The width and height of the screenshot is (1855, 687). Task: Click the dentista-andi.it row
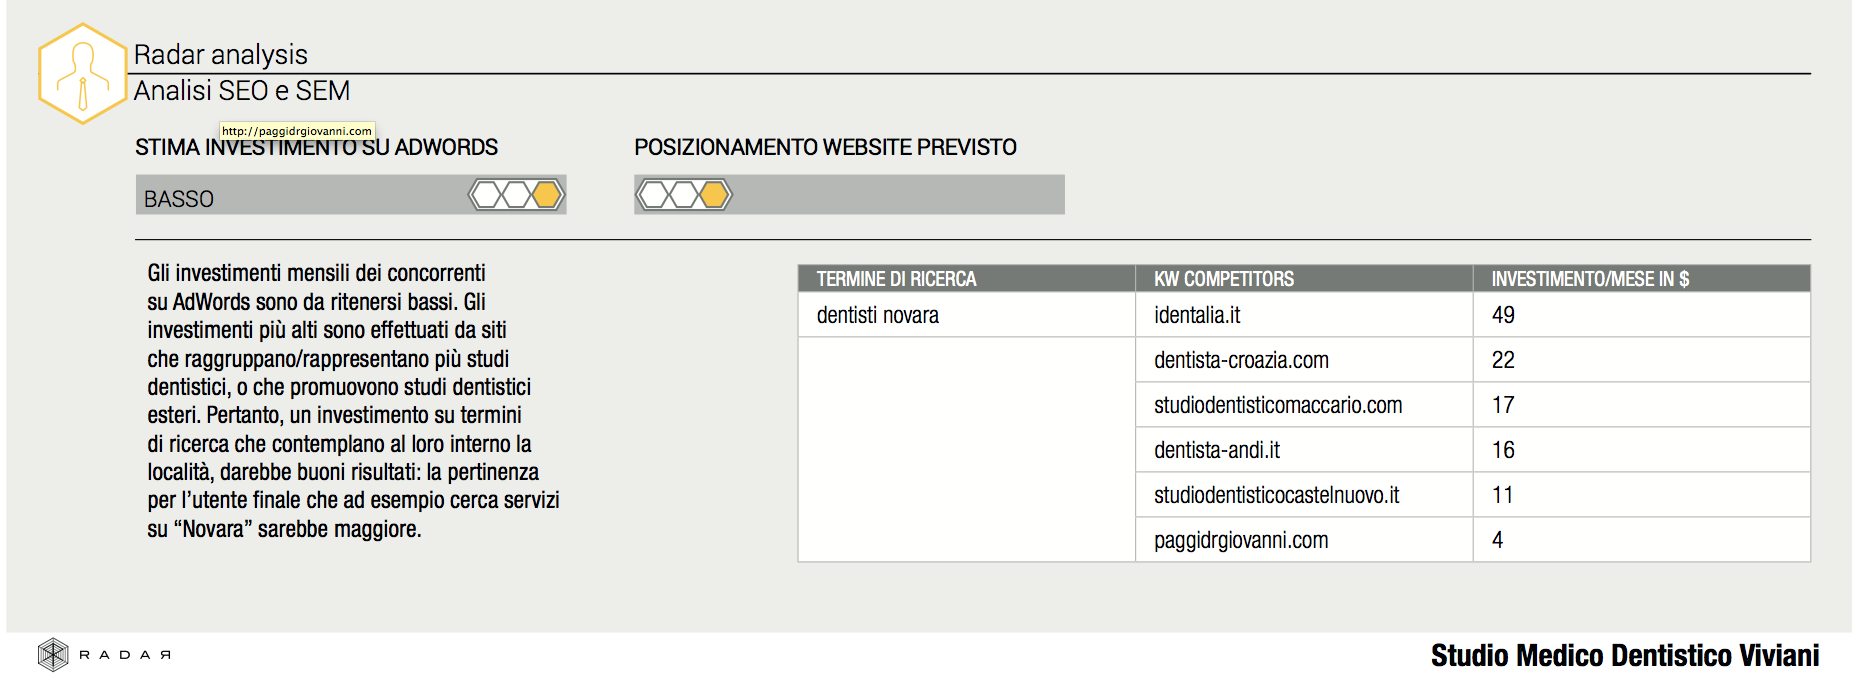click(1217, 451)
